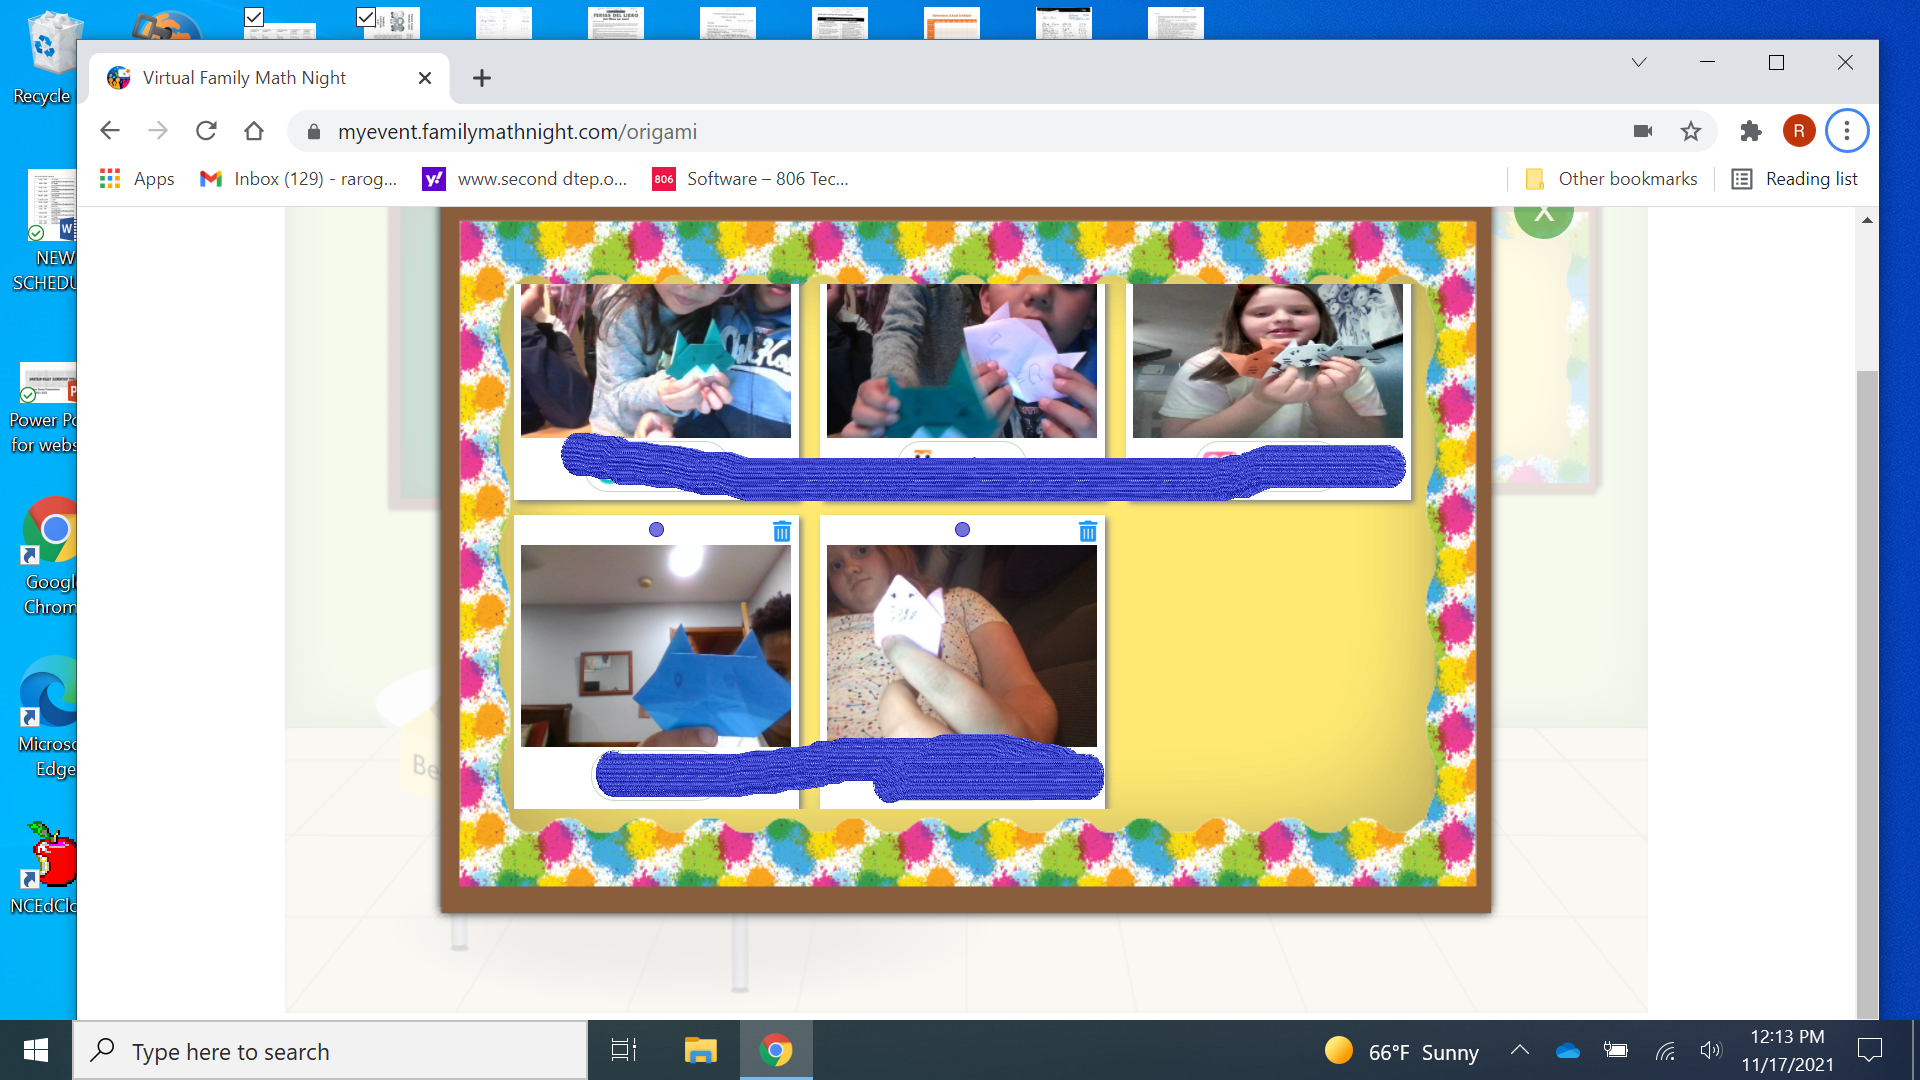Open the Chrome three-dot menu

point(1846,131)
